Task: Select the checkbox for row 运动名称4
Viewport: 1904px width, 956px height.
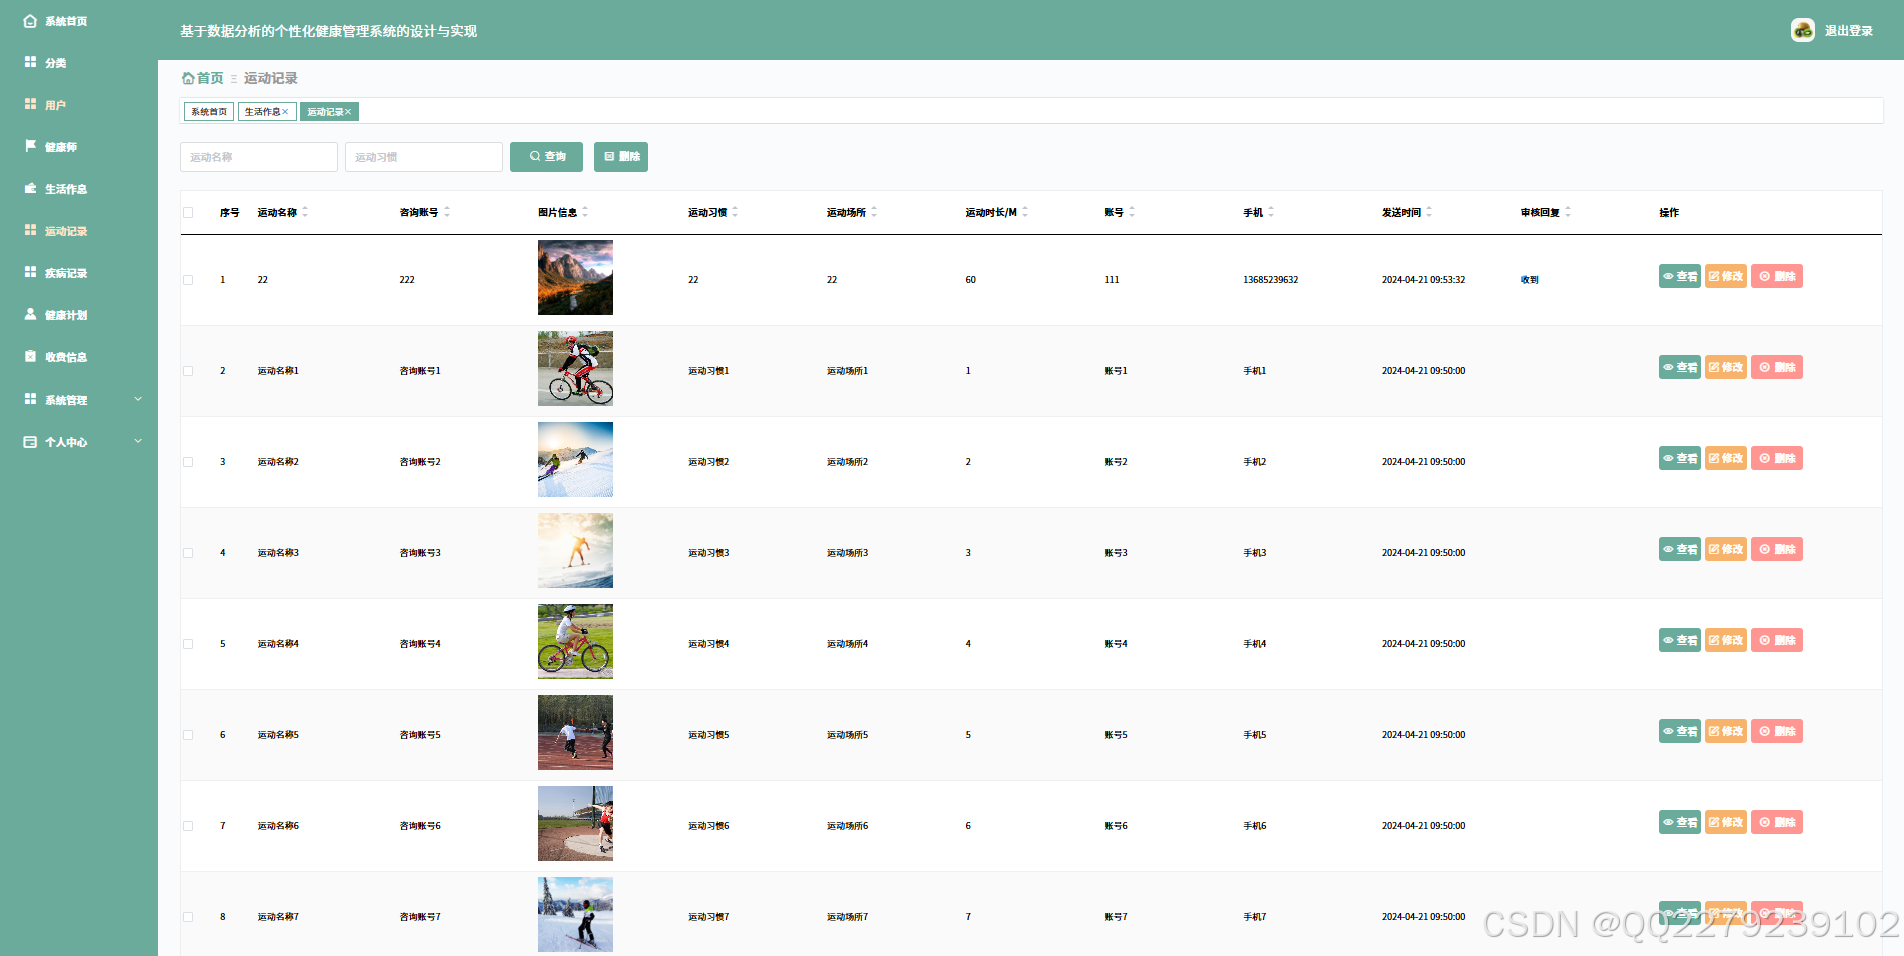Action: click(x=188, y=644)
